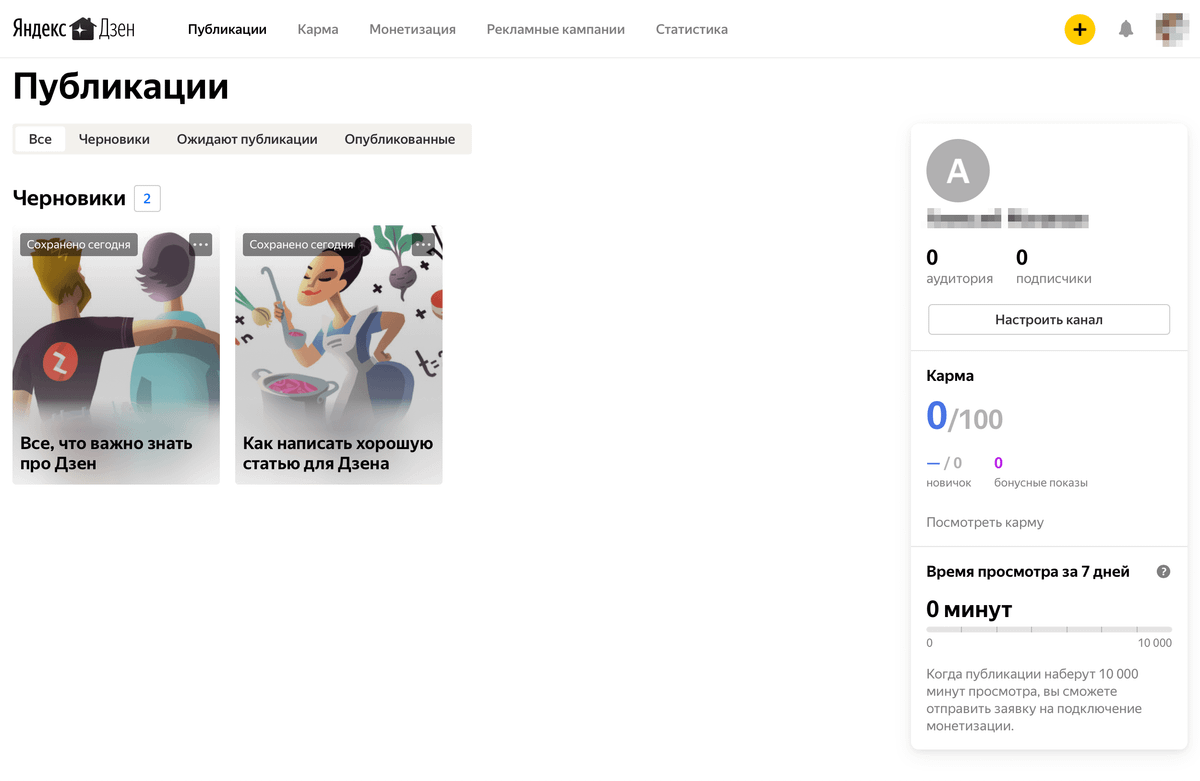Viewport: 1200px width, 781px height.
Task: Open Рекламные кампании section
Action: 556,29
